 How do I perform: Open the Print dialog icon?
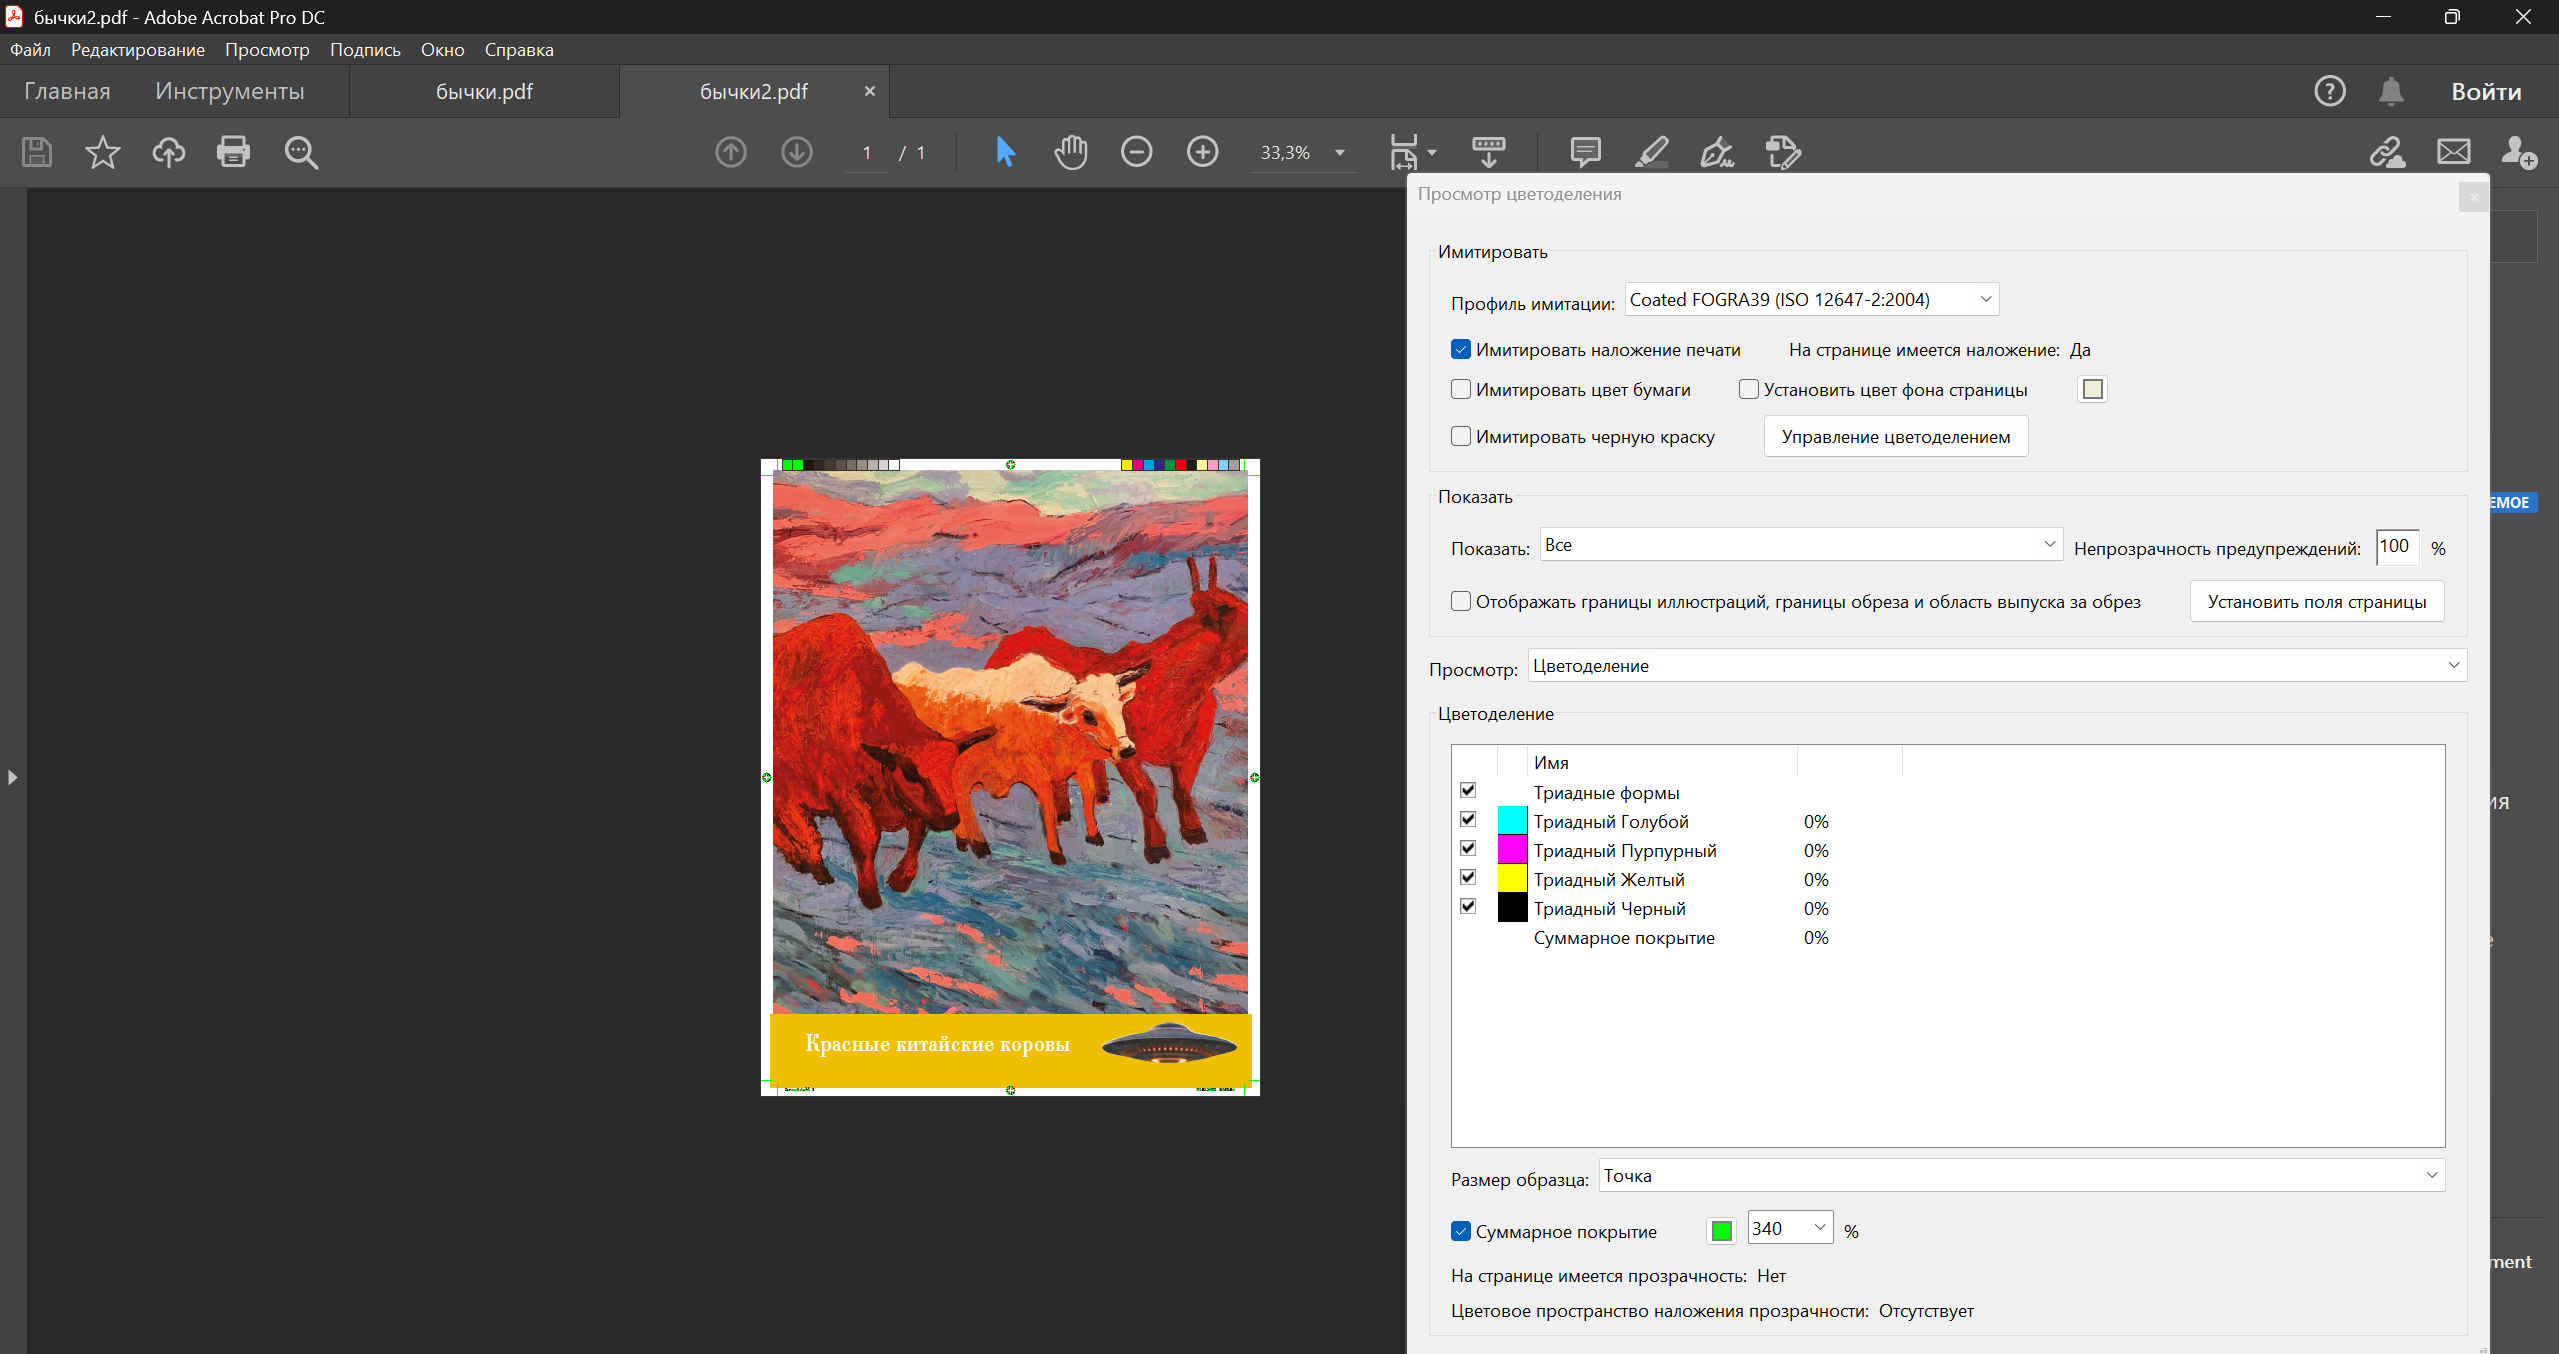point(234,152)
